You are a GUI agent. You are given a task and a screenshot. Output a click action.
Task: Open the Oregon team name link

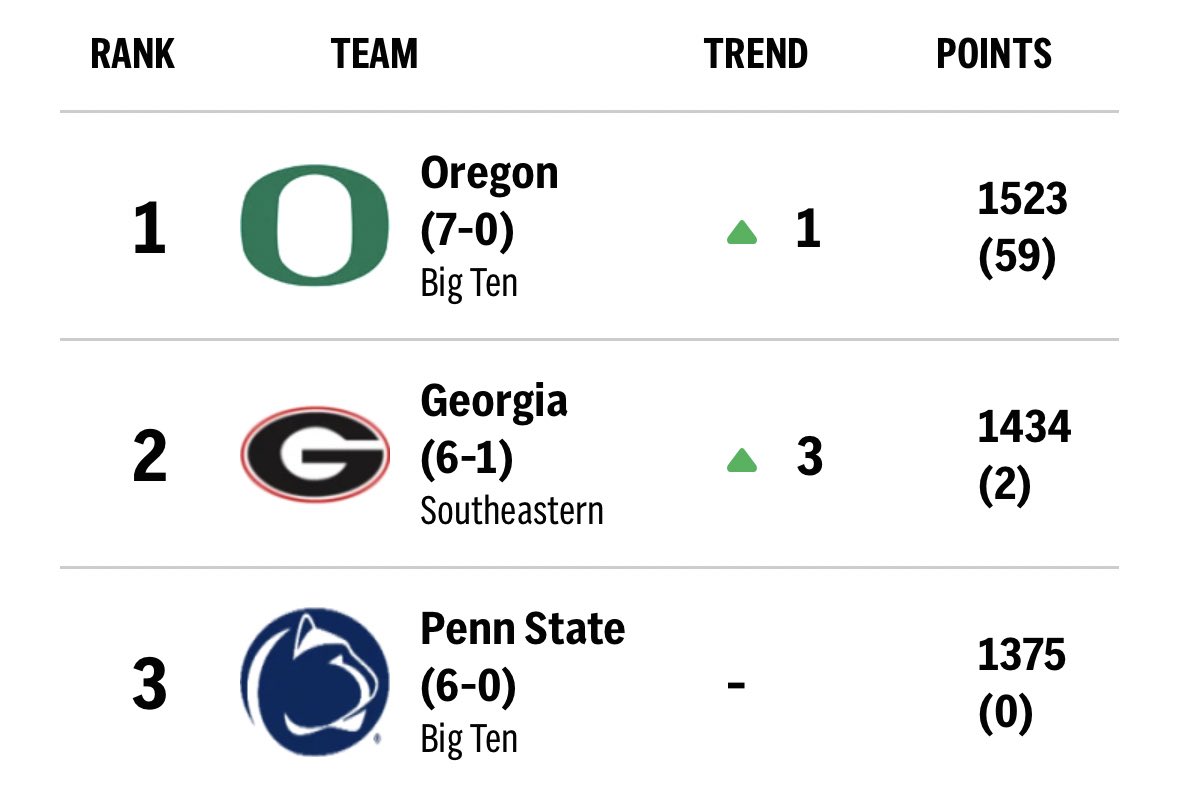(x=489, y=174)
